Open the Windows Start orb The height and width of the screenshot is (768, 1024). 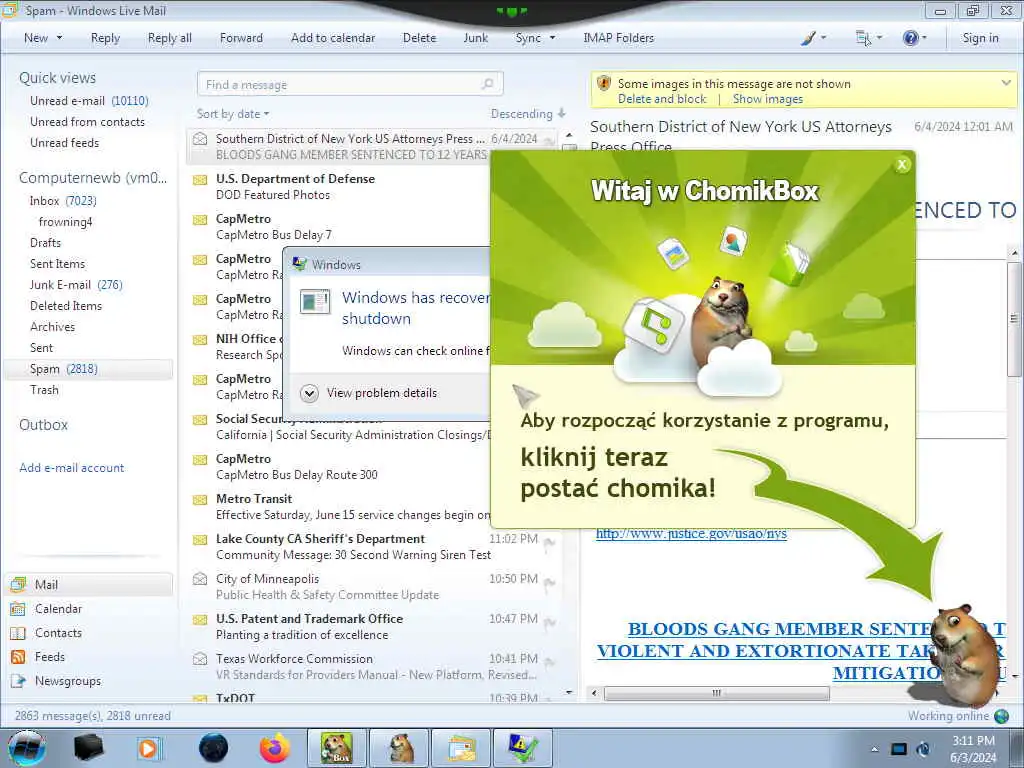[27, 748]
